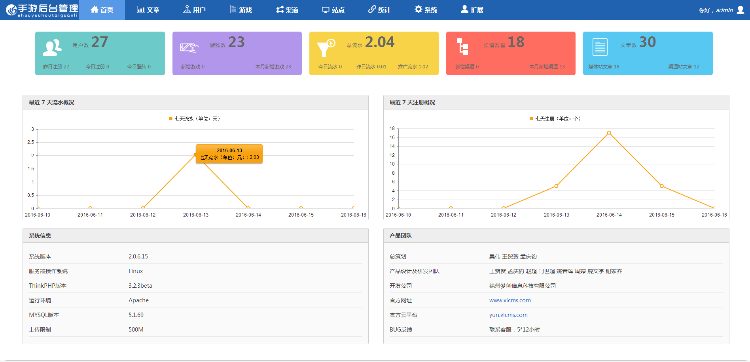
Task: Click the admin greeting text in header
Action: [x=716, y=10]
